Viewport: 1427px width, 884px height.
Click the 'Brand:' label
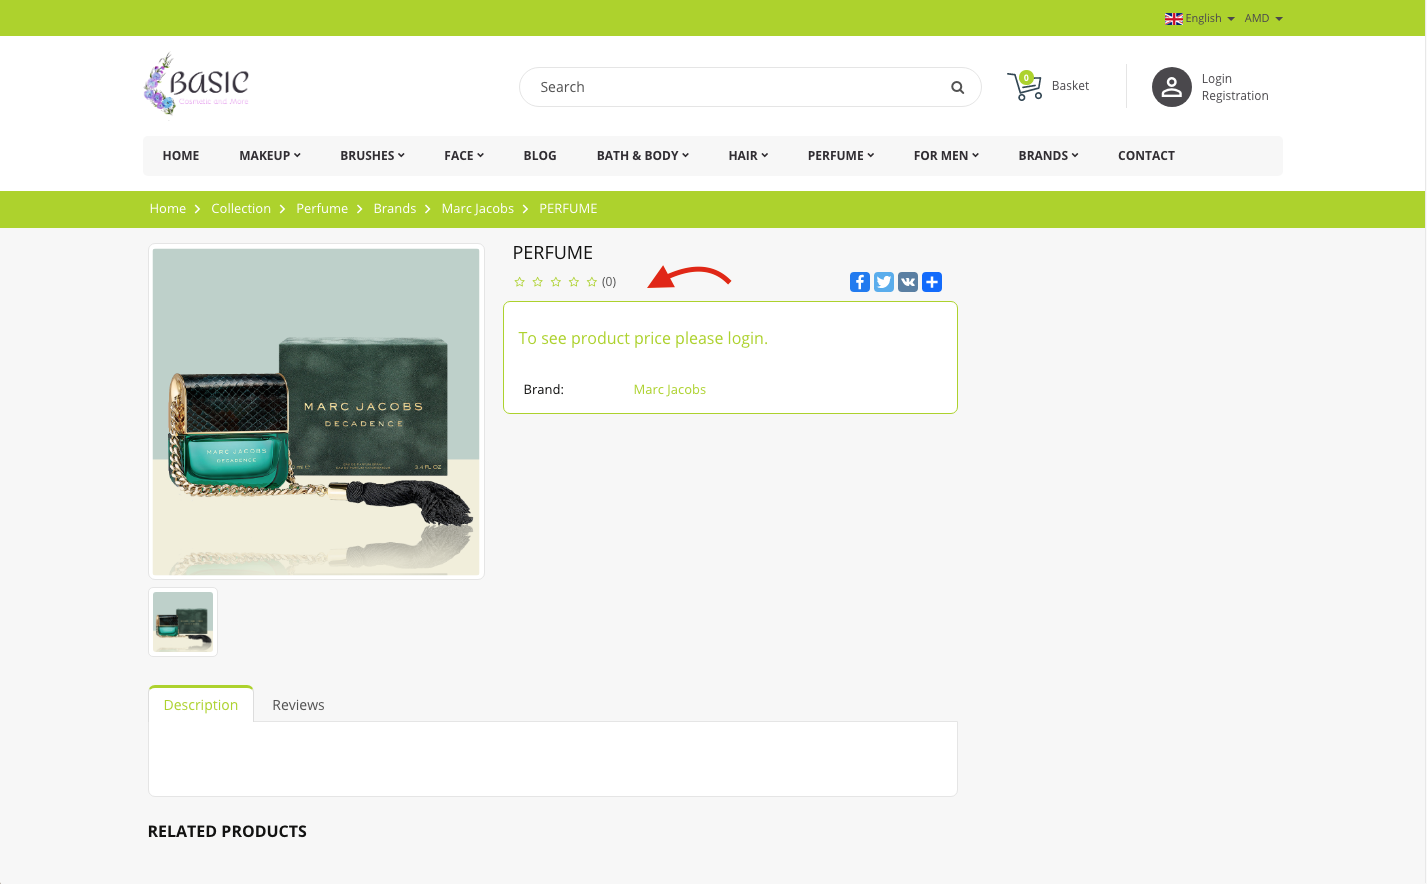544,390
